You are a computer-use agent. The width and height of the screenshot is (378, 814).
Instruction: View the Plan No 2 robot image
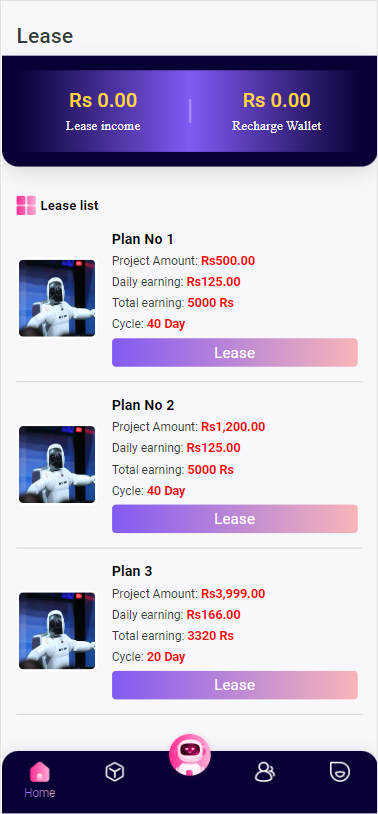coord(57,465)
